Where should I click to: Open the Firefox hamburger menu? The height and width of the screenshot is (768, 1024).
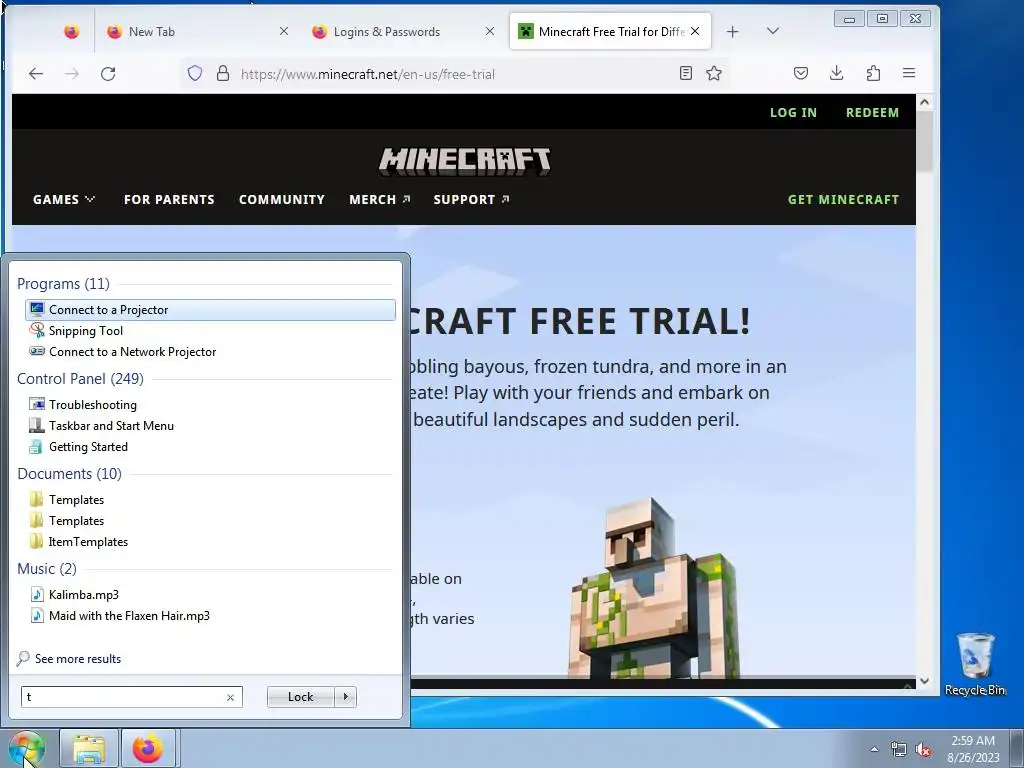909,73
